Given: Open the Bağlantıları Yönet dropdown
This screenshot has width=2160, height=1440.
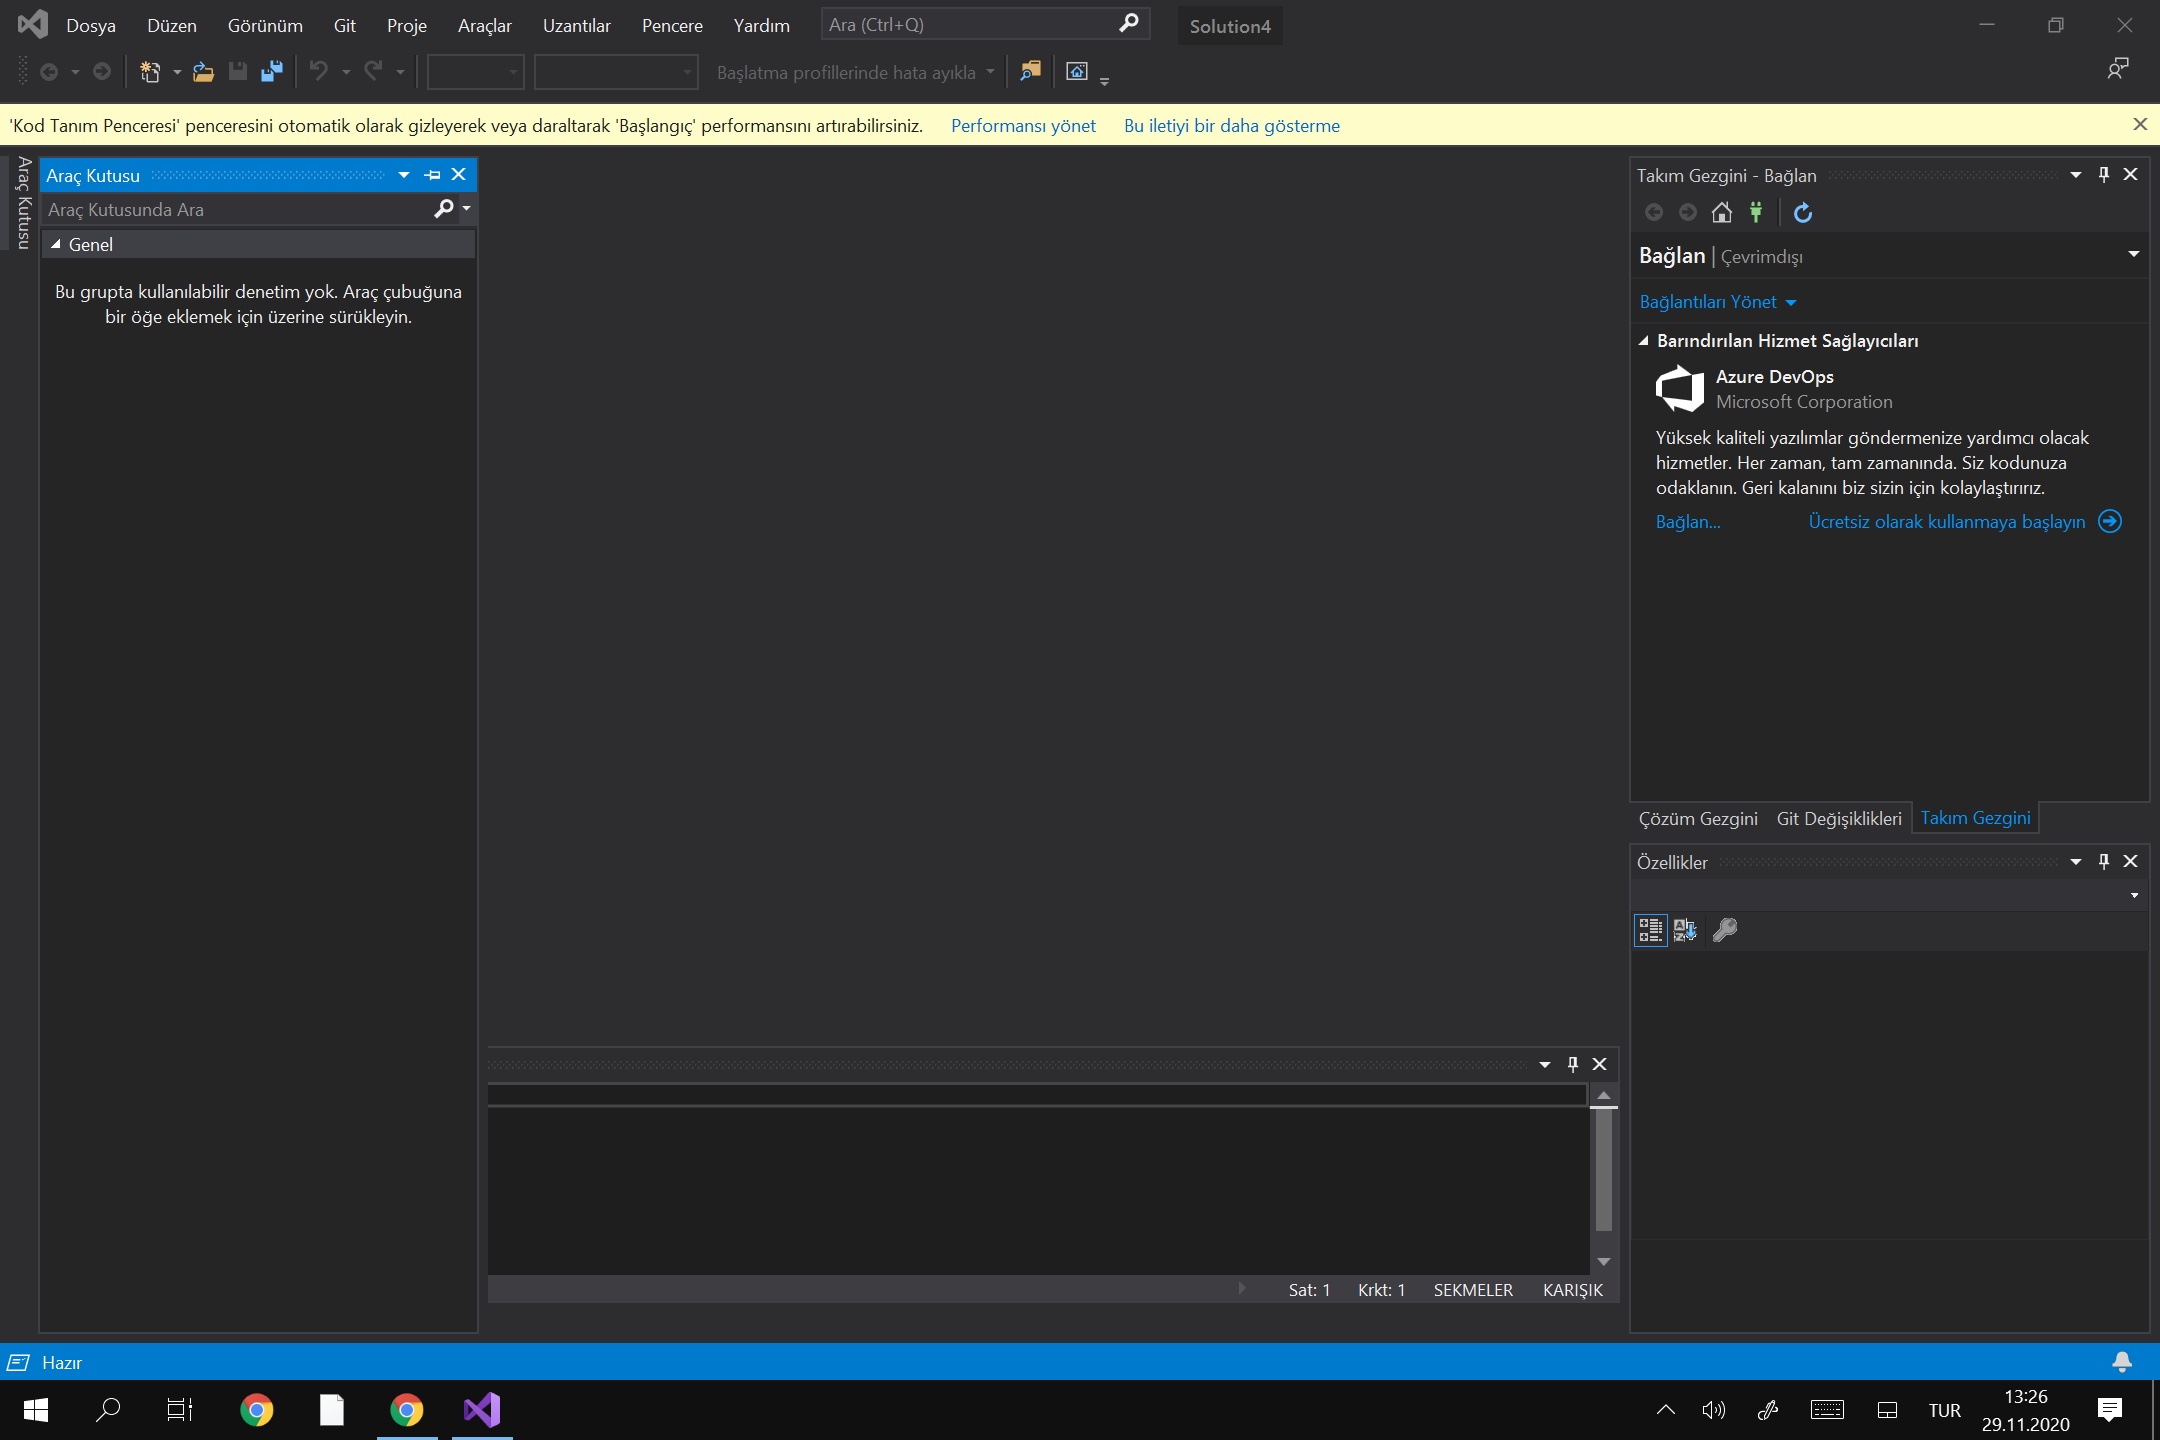Looking at the screenshot, I should [1718, 302].
